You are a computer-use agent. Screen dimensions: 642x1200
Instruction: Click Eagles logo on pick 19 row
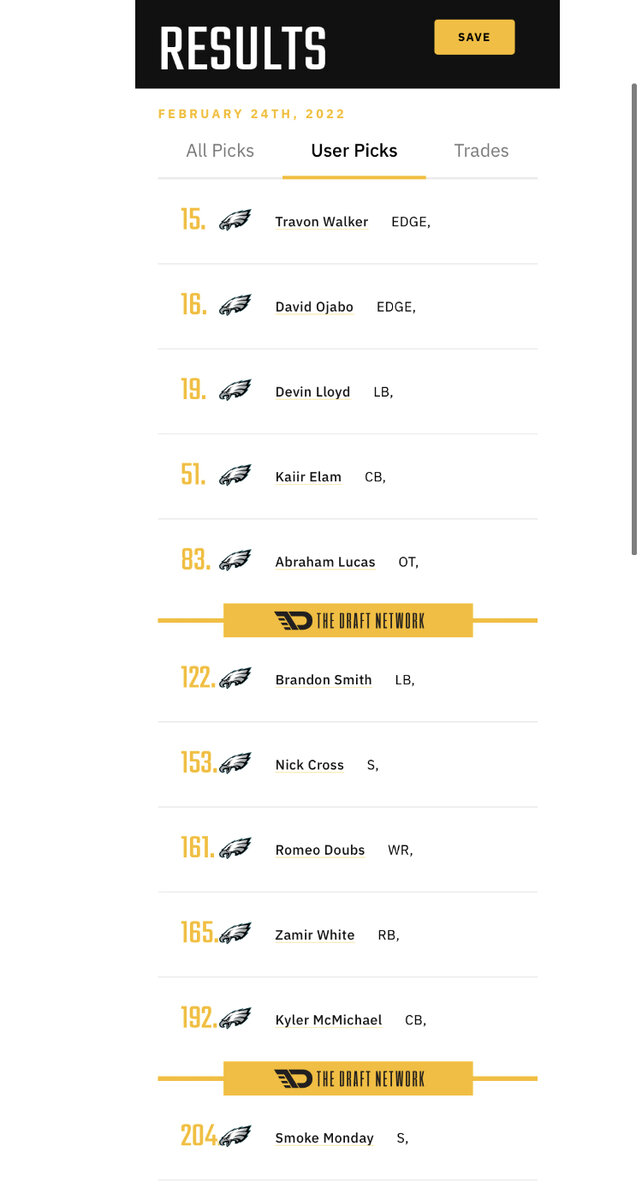(235, 391)
